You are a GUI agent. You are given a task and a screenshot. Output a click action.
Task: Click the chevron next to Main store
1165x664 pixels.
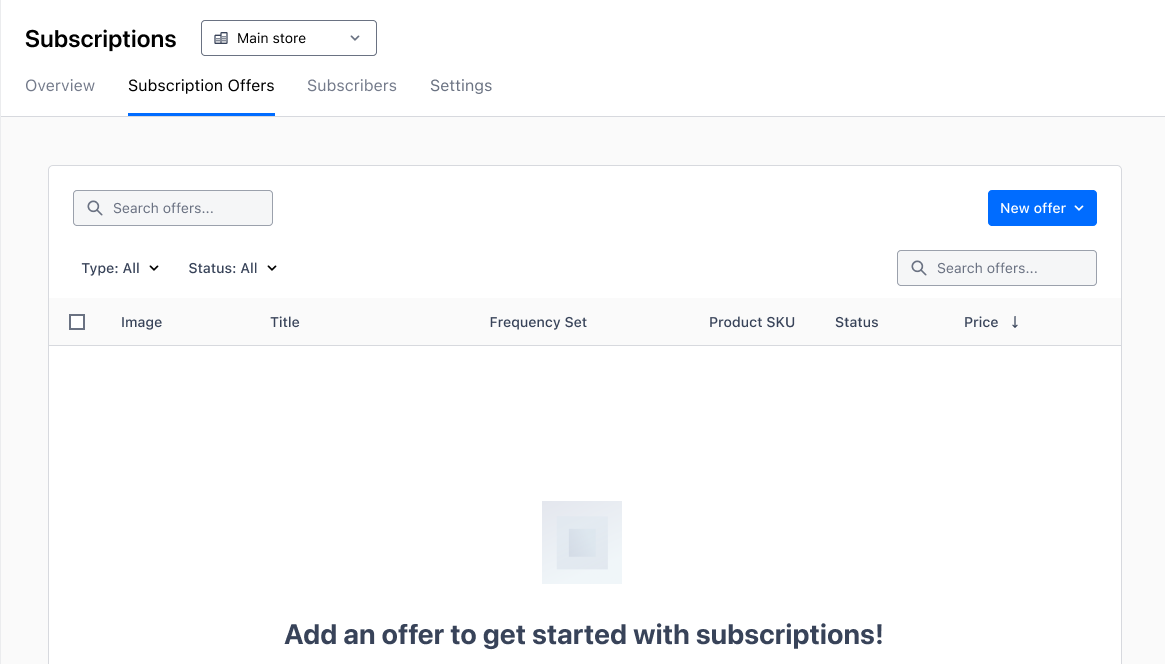coord(355,38)
